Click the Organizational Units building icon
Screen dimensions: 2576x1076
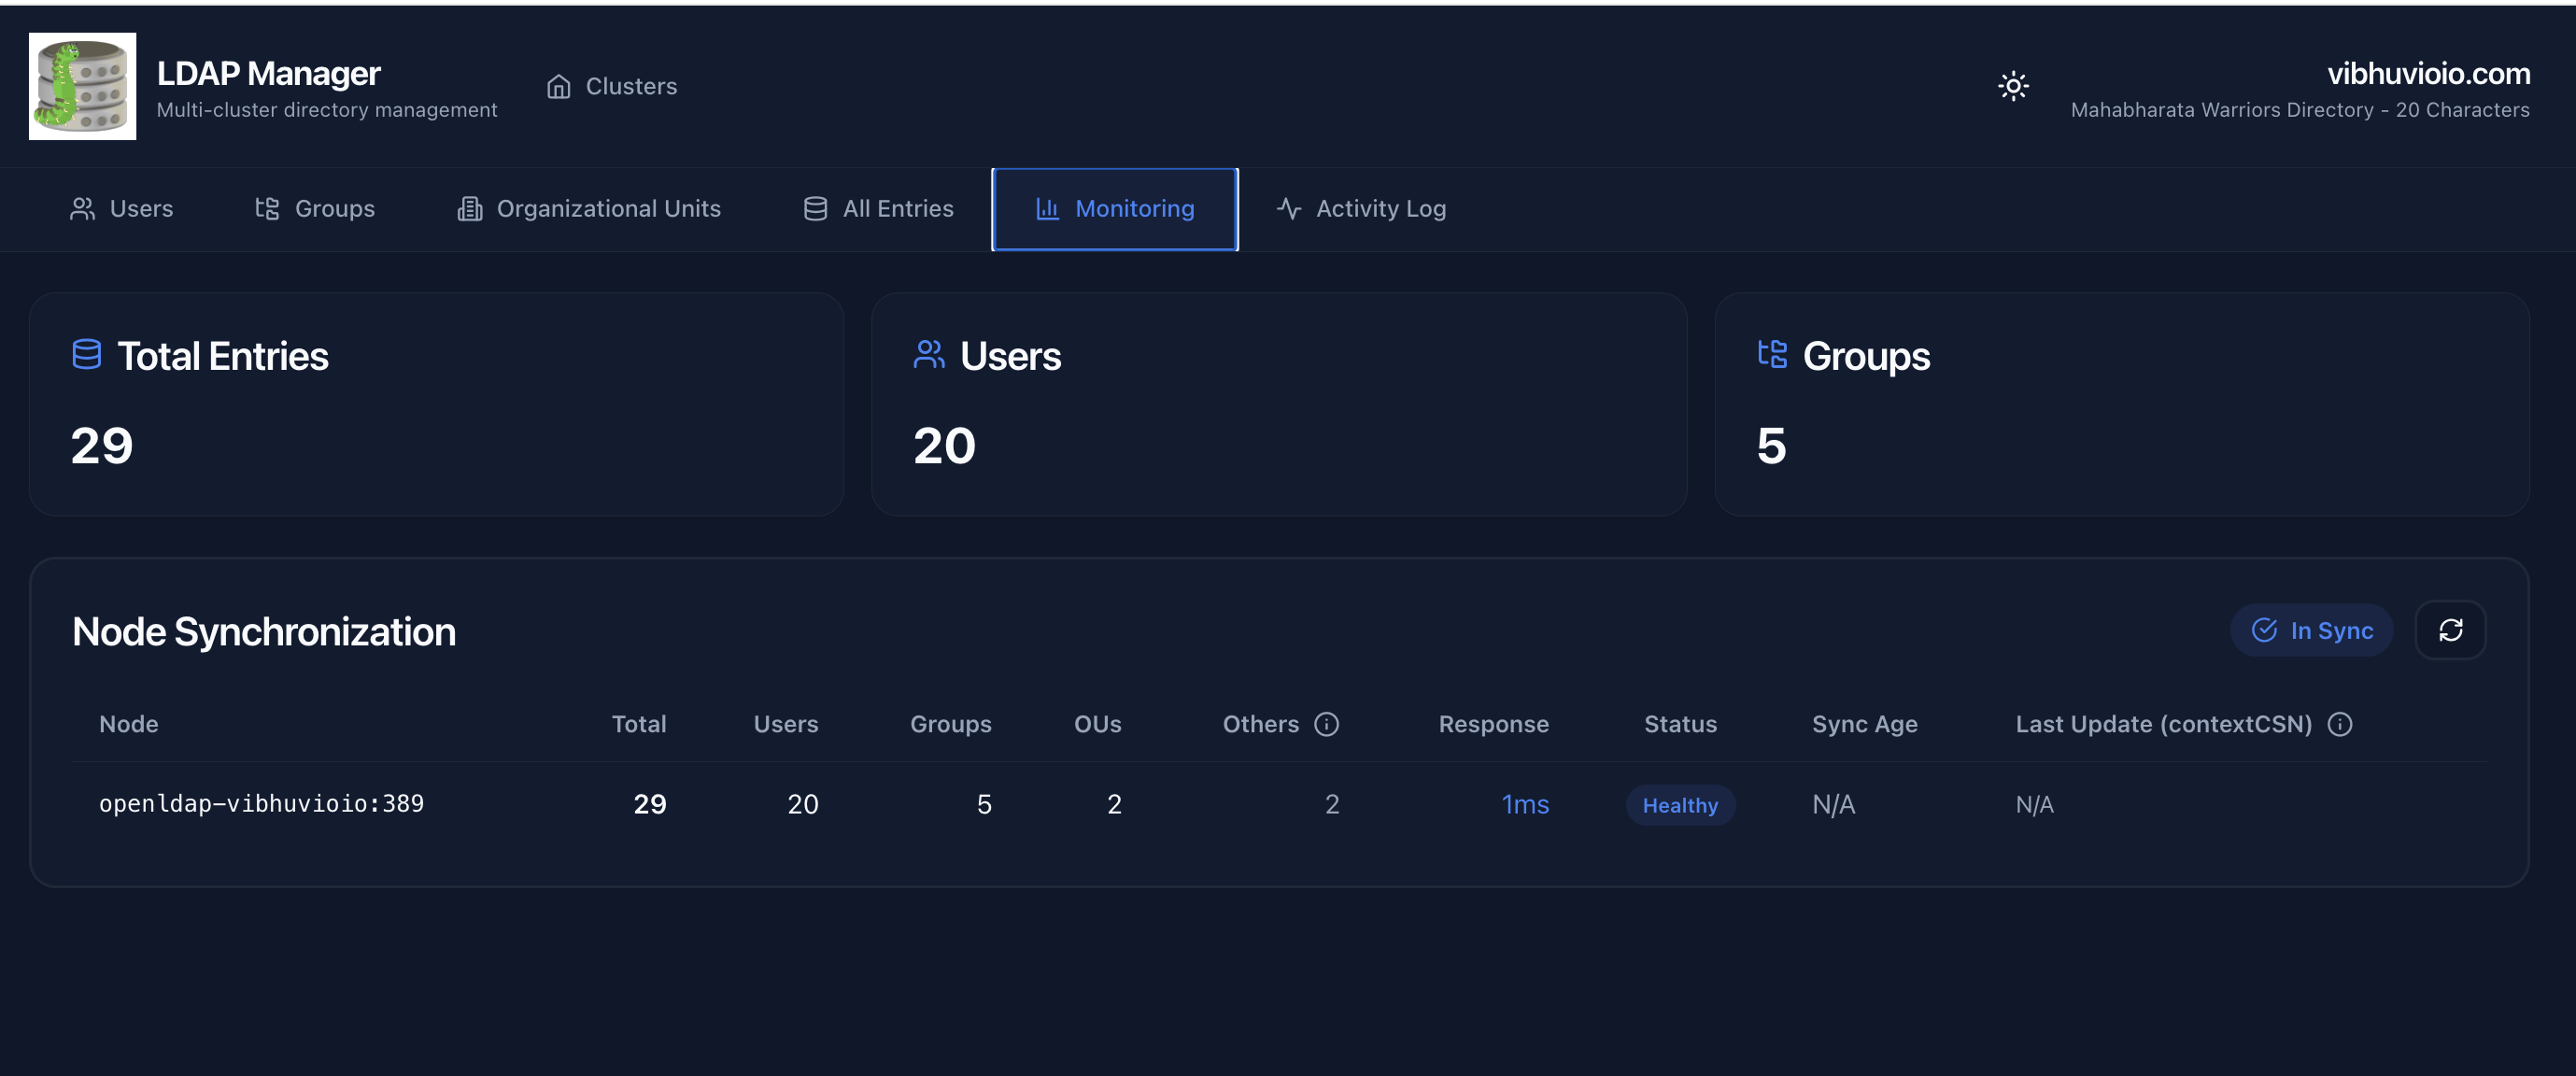click(x=469, y=208)
